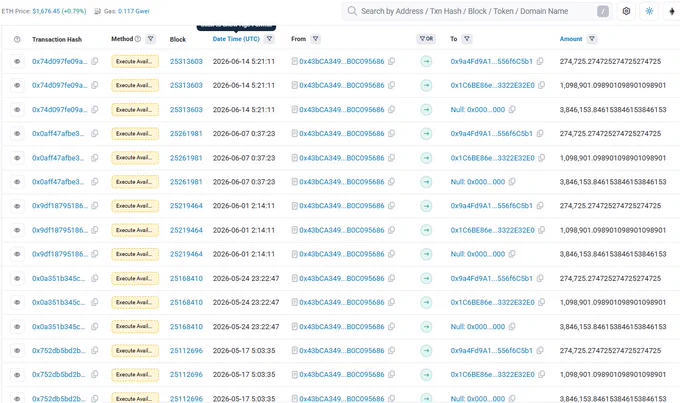The height and width of the screenshot is (403, 680).
Task: Toggle the sun theme mode icon
Action: 649,11
